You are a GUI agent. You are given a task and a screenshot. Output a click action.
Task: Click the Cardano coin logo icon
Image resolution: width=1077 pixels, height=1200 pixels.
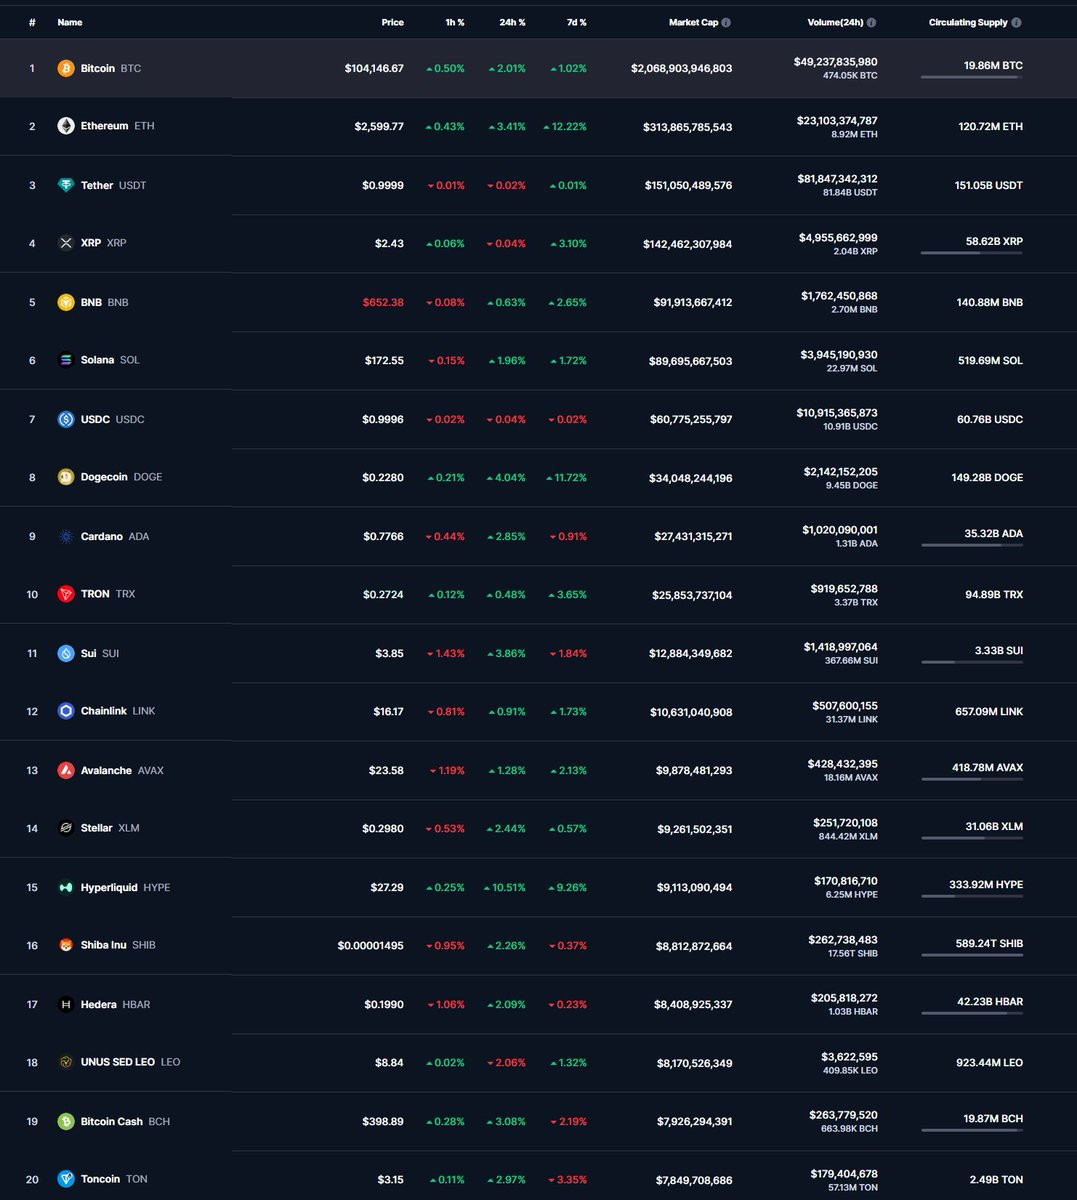(66, 536)
